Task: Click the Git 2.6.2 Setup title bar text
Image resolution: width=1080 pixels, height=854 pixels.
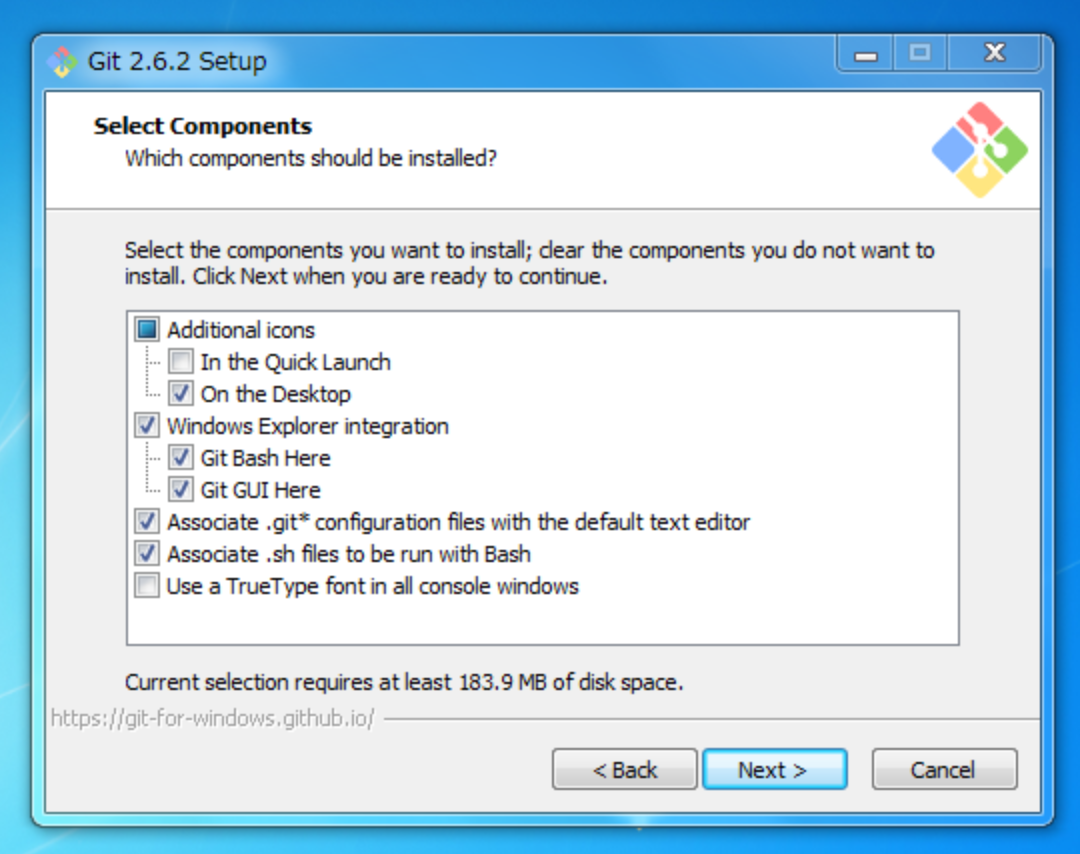Action: (177, 61)
